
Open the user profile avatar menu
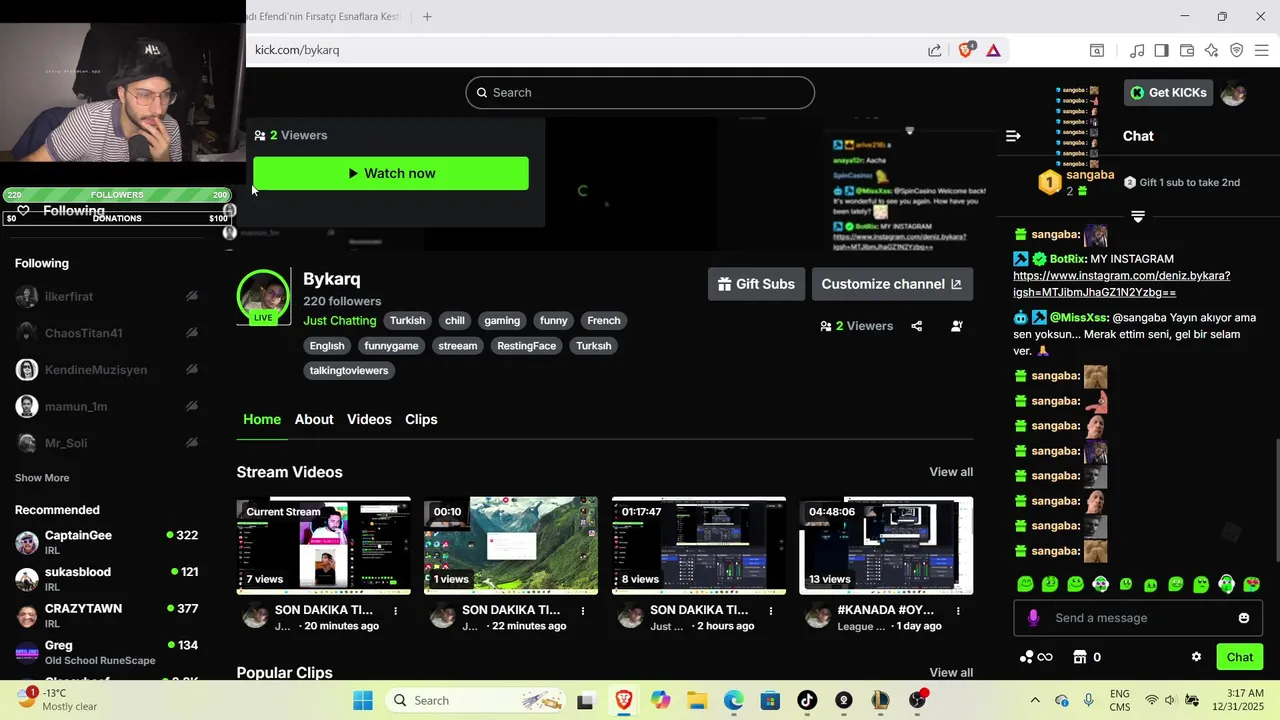(1233, 93)
